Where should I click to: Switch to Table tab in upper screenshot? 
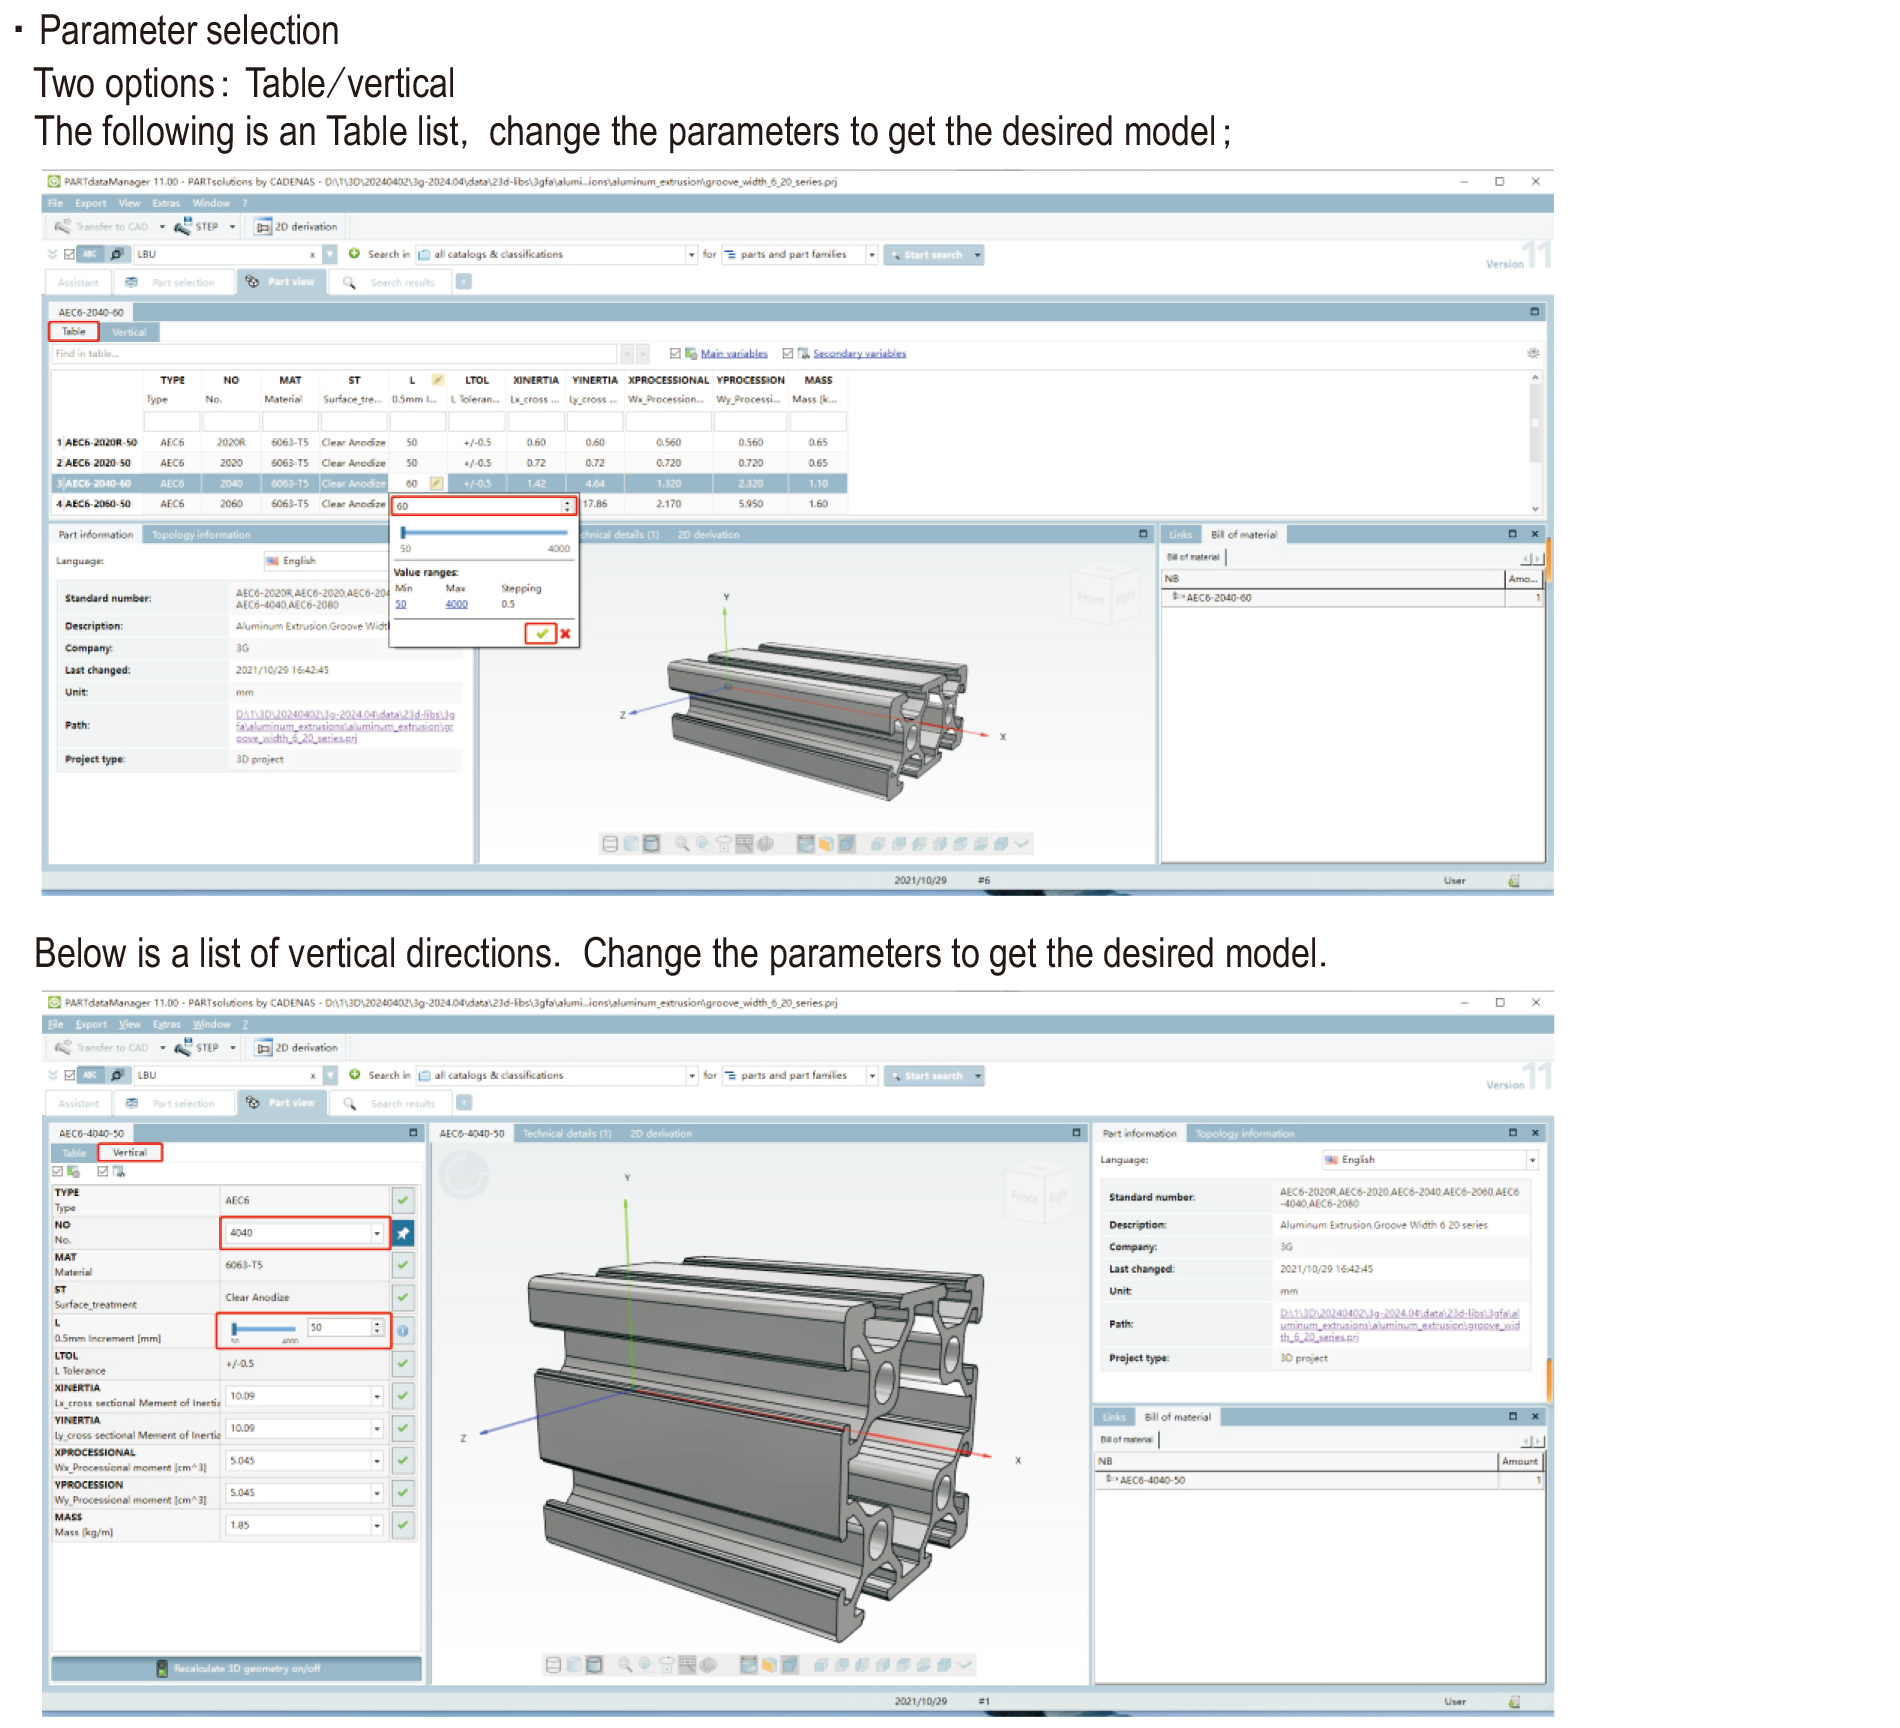[74, 331]
